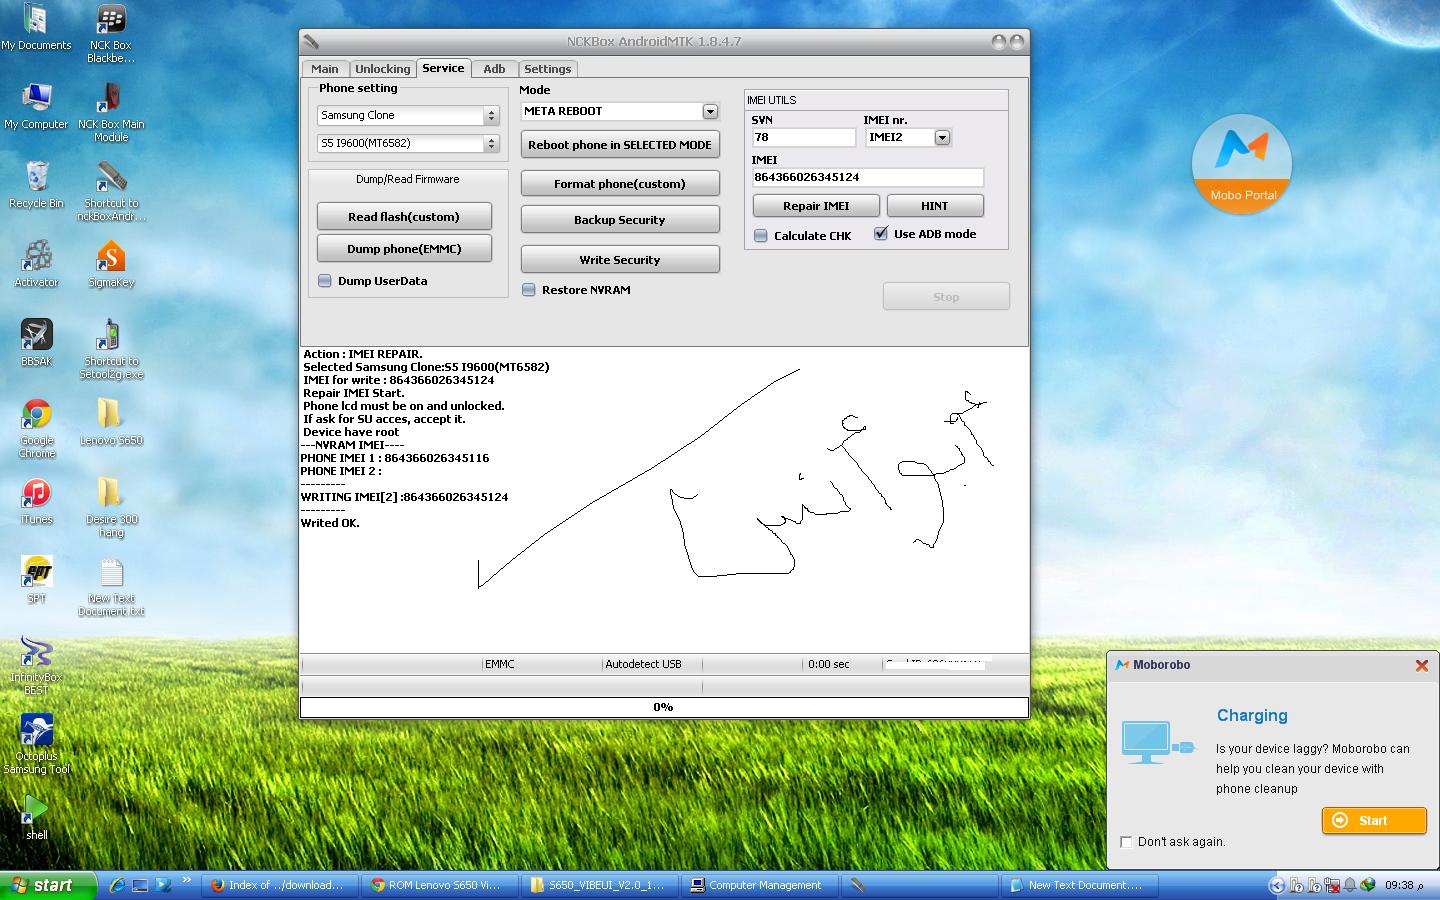Image resolution: width=1440 pixels, height=900 pixels.
Task: Click EMMC status bar entry
Action: [499, 664]
